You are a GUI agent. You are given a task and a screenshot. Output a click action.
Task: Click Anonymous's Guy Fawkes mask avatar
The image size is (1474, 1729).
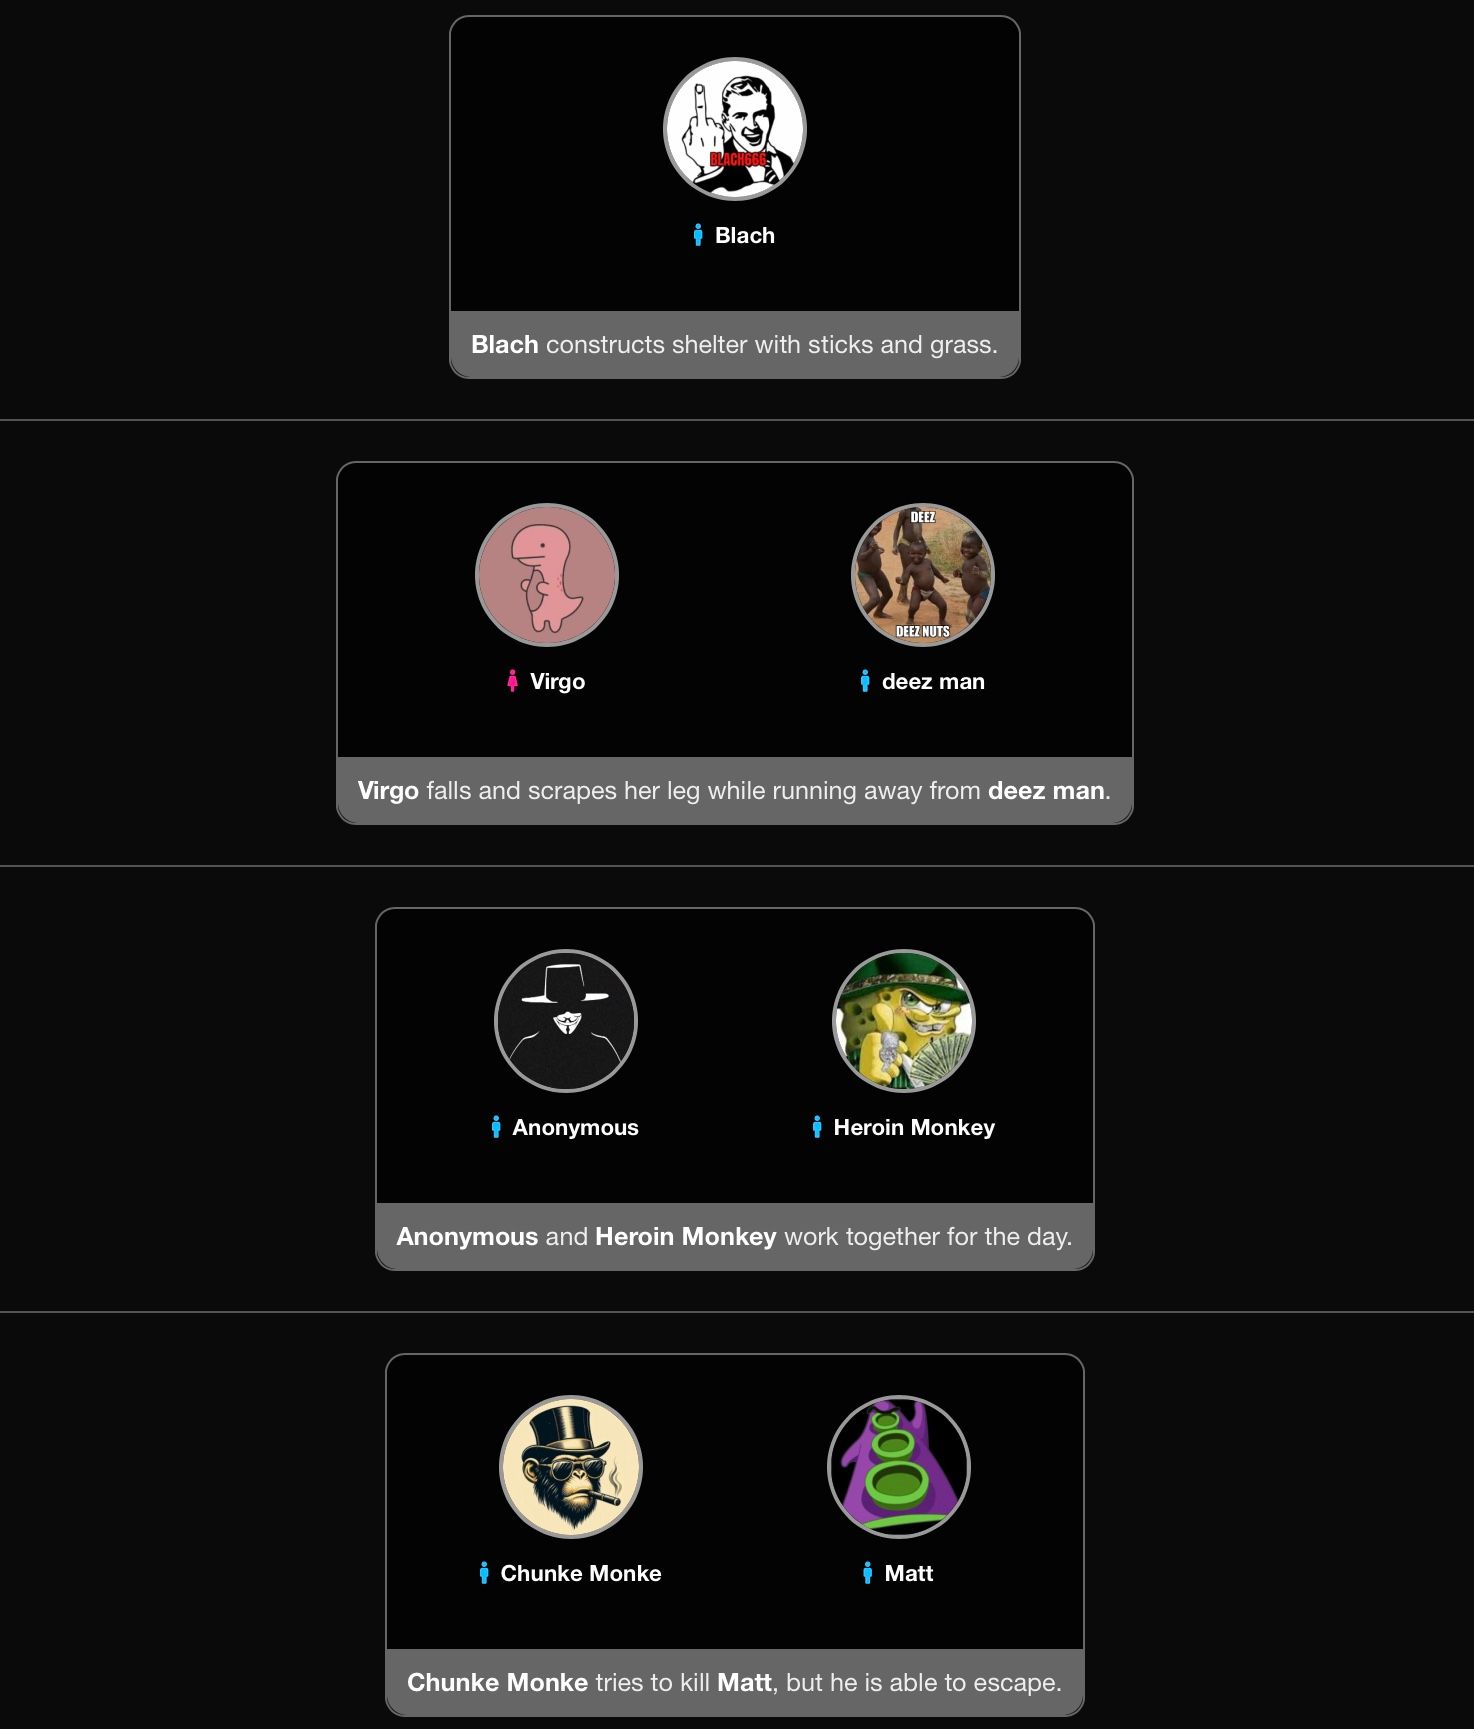tap(566, 1021)
